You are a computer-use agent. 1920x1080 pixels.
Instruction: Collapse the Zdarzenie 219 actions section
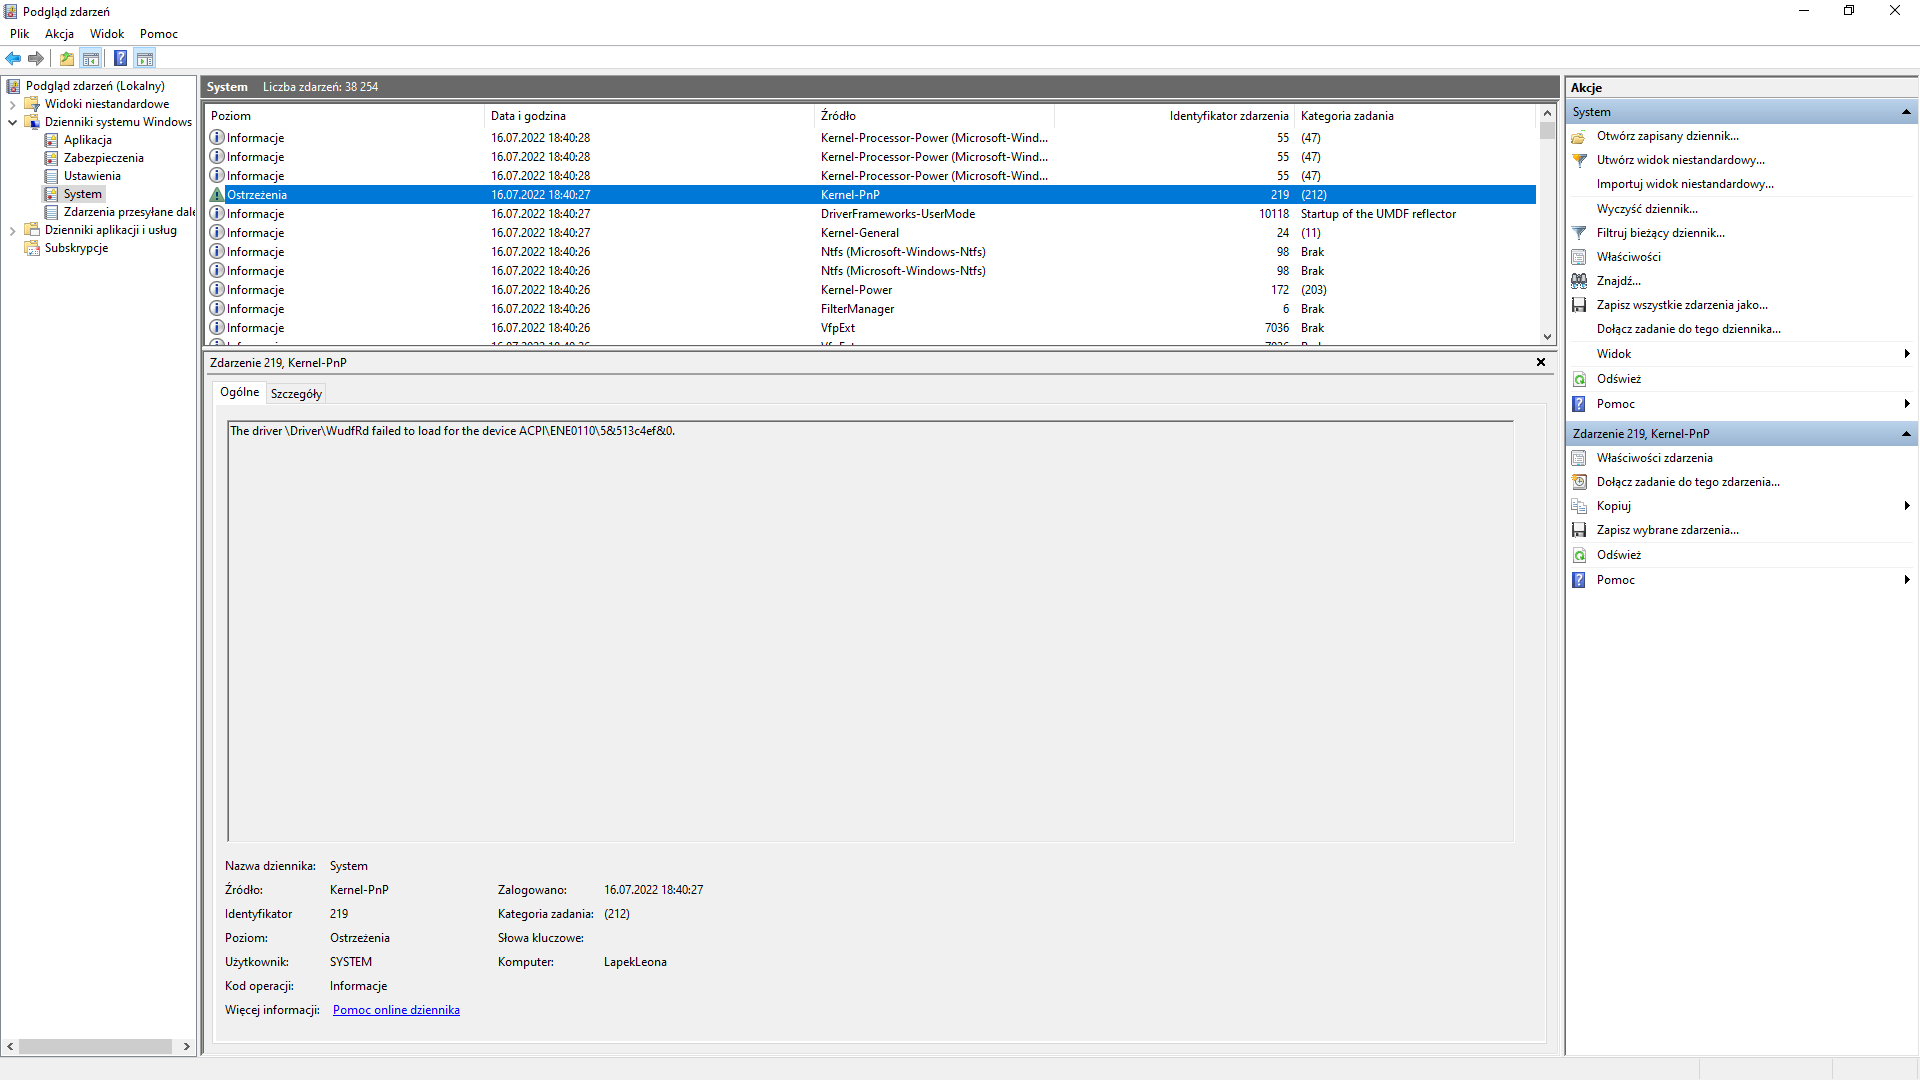point(1906,434)
